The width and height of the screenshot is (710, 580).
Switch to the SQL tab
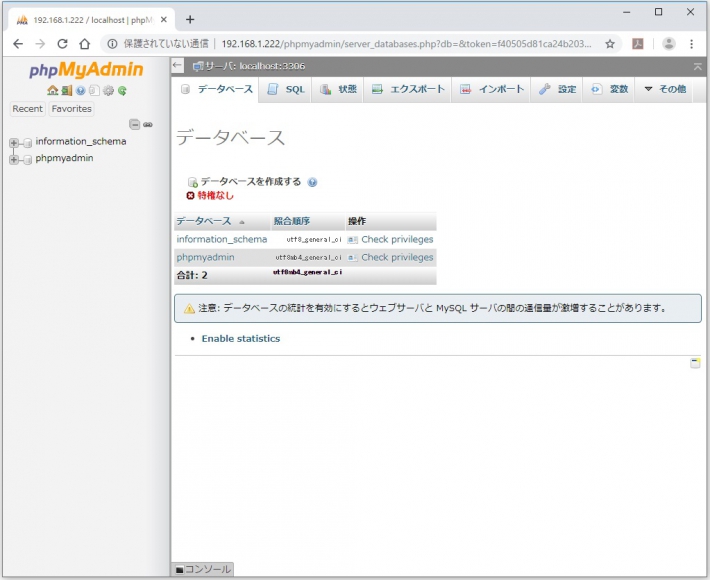(286, 89)
